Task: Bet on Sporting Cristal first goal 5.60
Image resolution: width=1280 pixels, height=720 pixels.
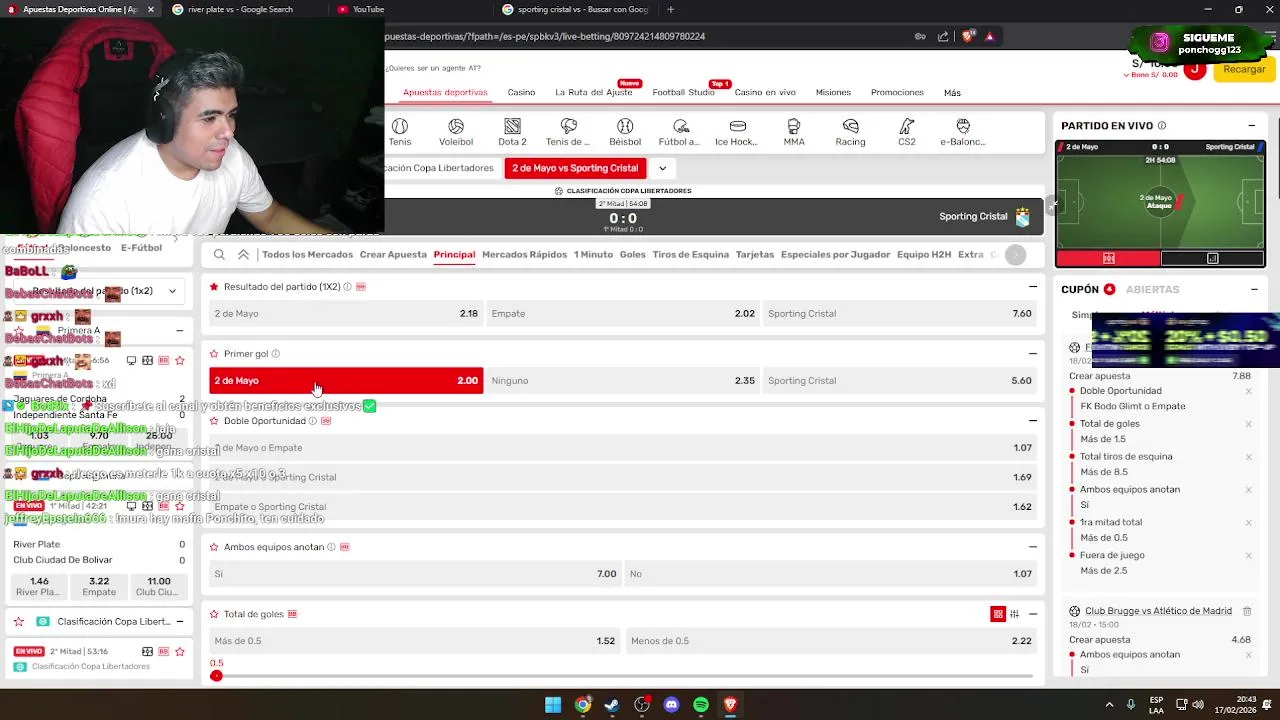Action: tap(899, 381)
